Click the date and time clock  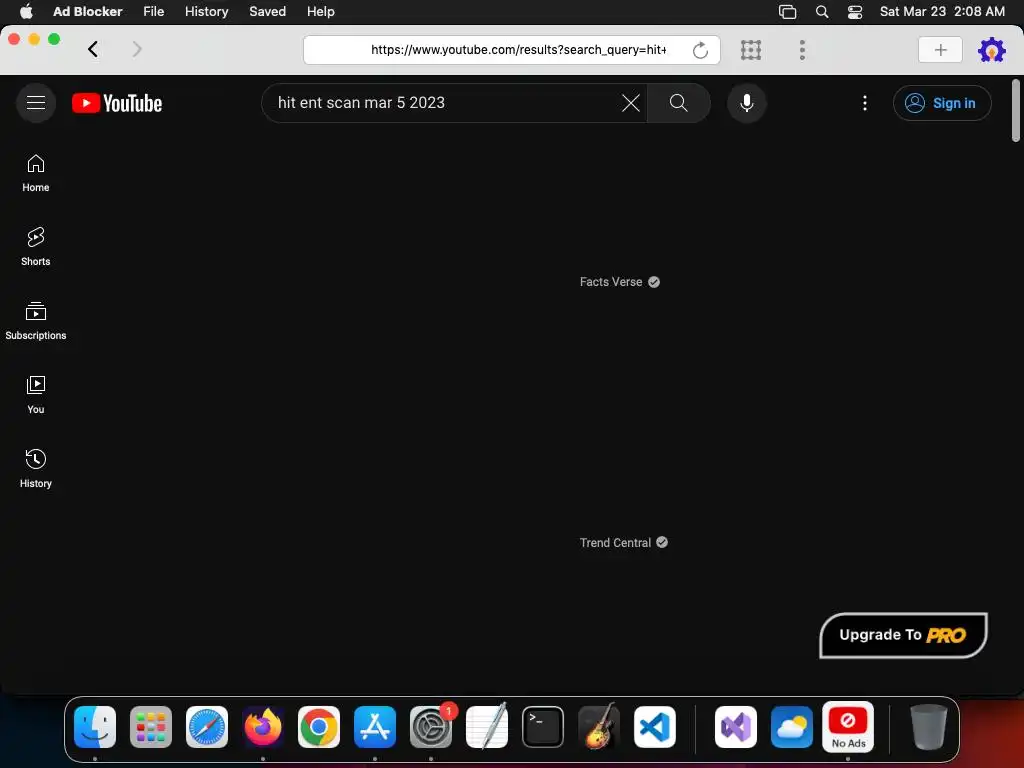942,12
